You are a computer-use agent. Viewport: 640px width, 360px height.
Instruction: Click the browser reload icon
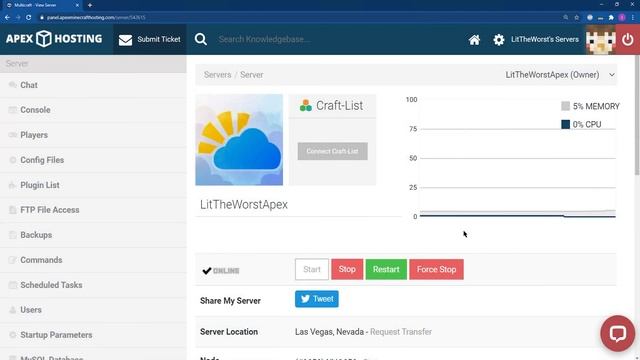[x=28, y=17]
